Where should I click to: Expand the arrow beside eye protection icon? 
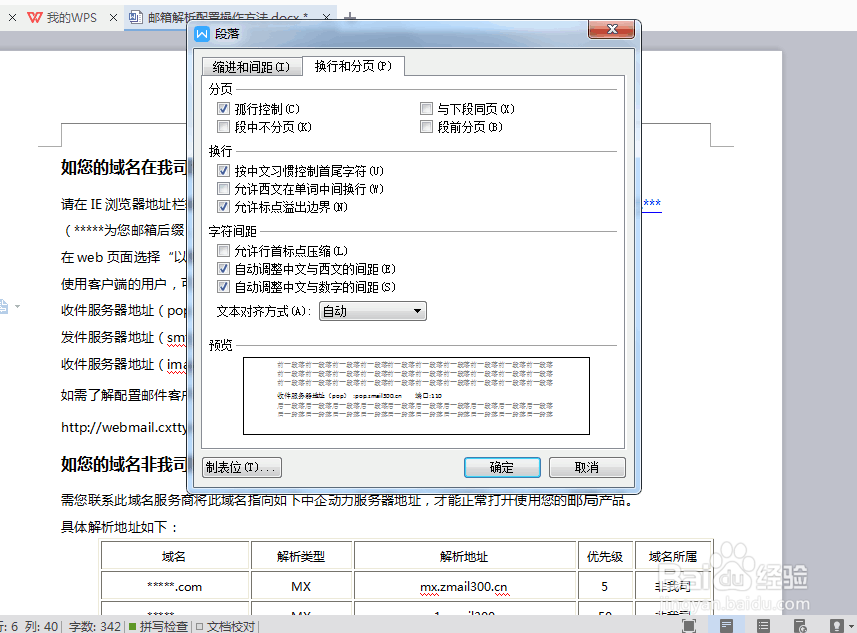pyautogui.click(x=849, y=624)
